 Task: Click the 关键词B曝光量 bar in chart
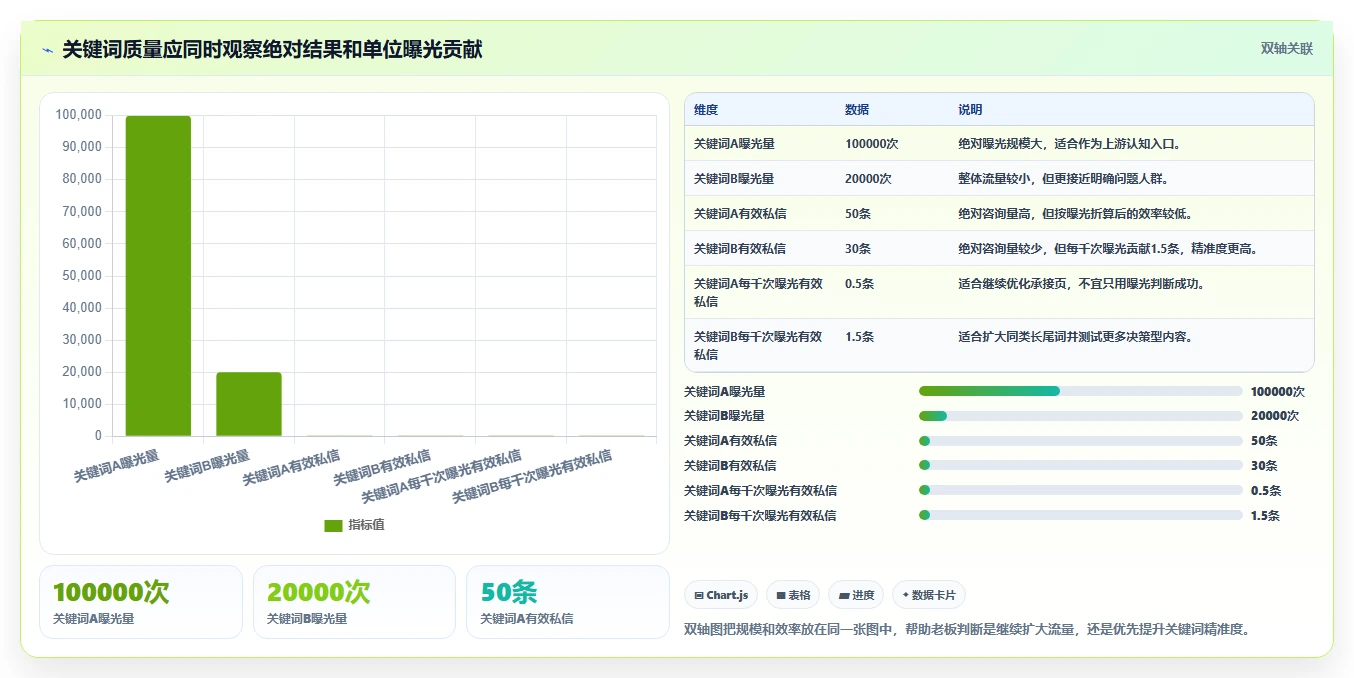pyautogui.click(x=249, y=404)
